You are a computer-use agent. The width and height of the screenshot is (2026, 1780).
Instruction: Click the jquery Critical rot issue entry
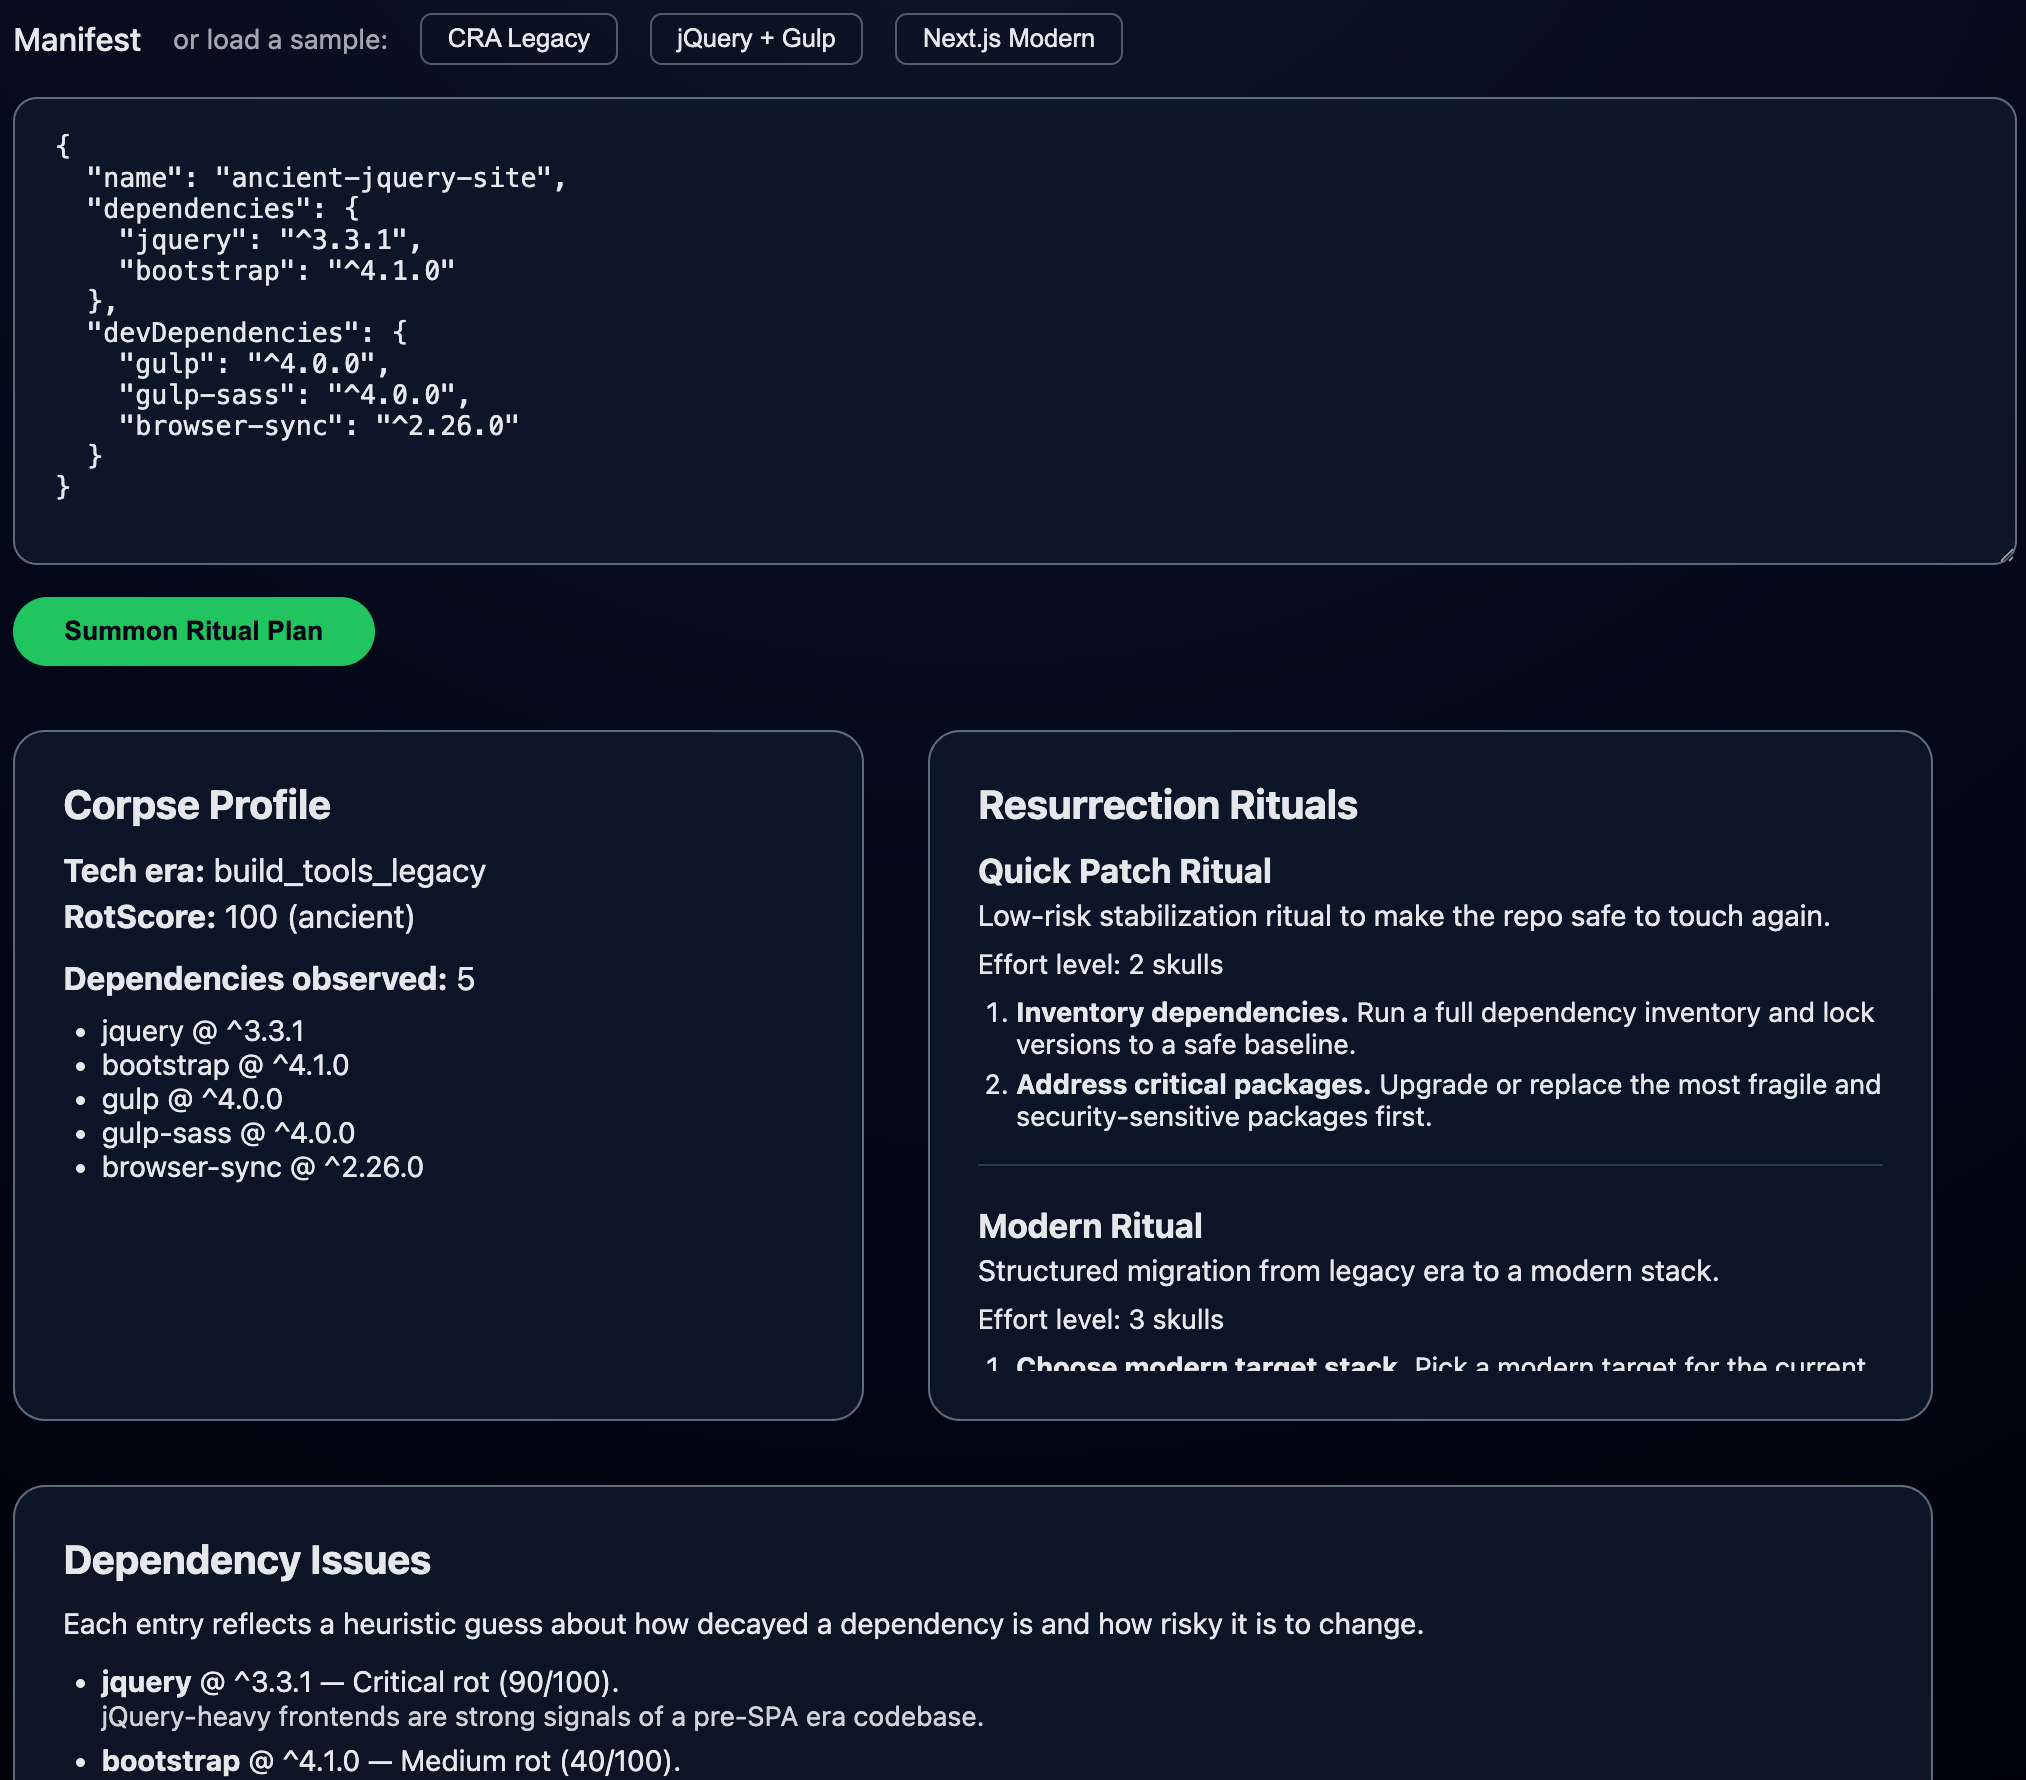coord(360,1682)
